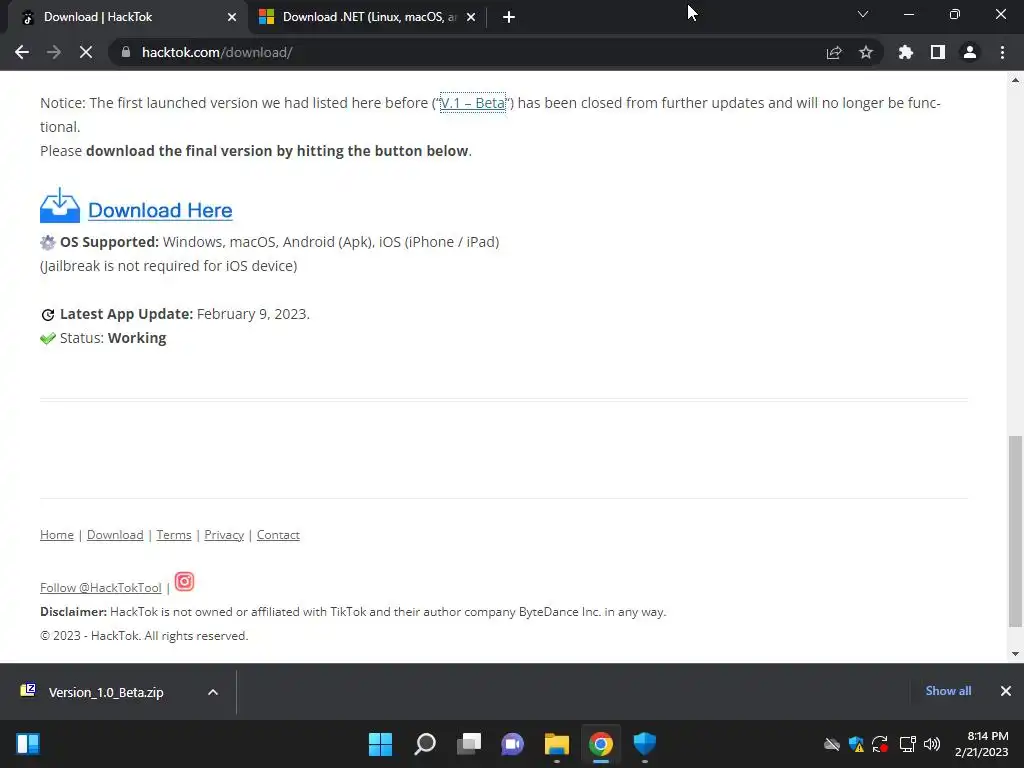Open a new browser tab
The width and height of the screenshot is (1024, 768).
click(x=509, y=17)
